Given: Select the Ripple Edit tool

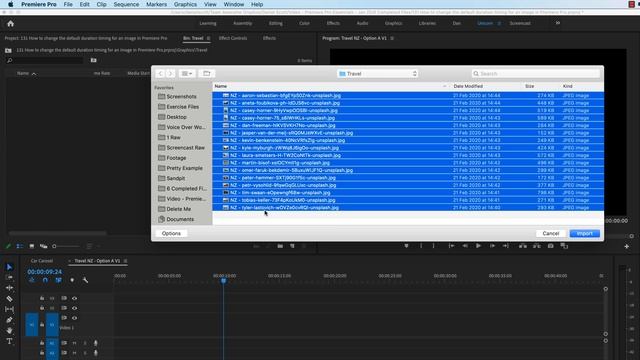Looking at the screenshot, I should coord(9,288).
